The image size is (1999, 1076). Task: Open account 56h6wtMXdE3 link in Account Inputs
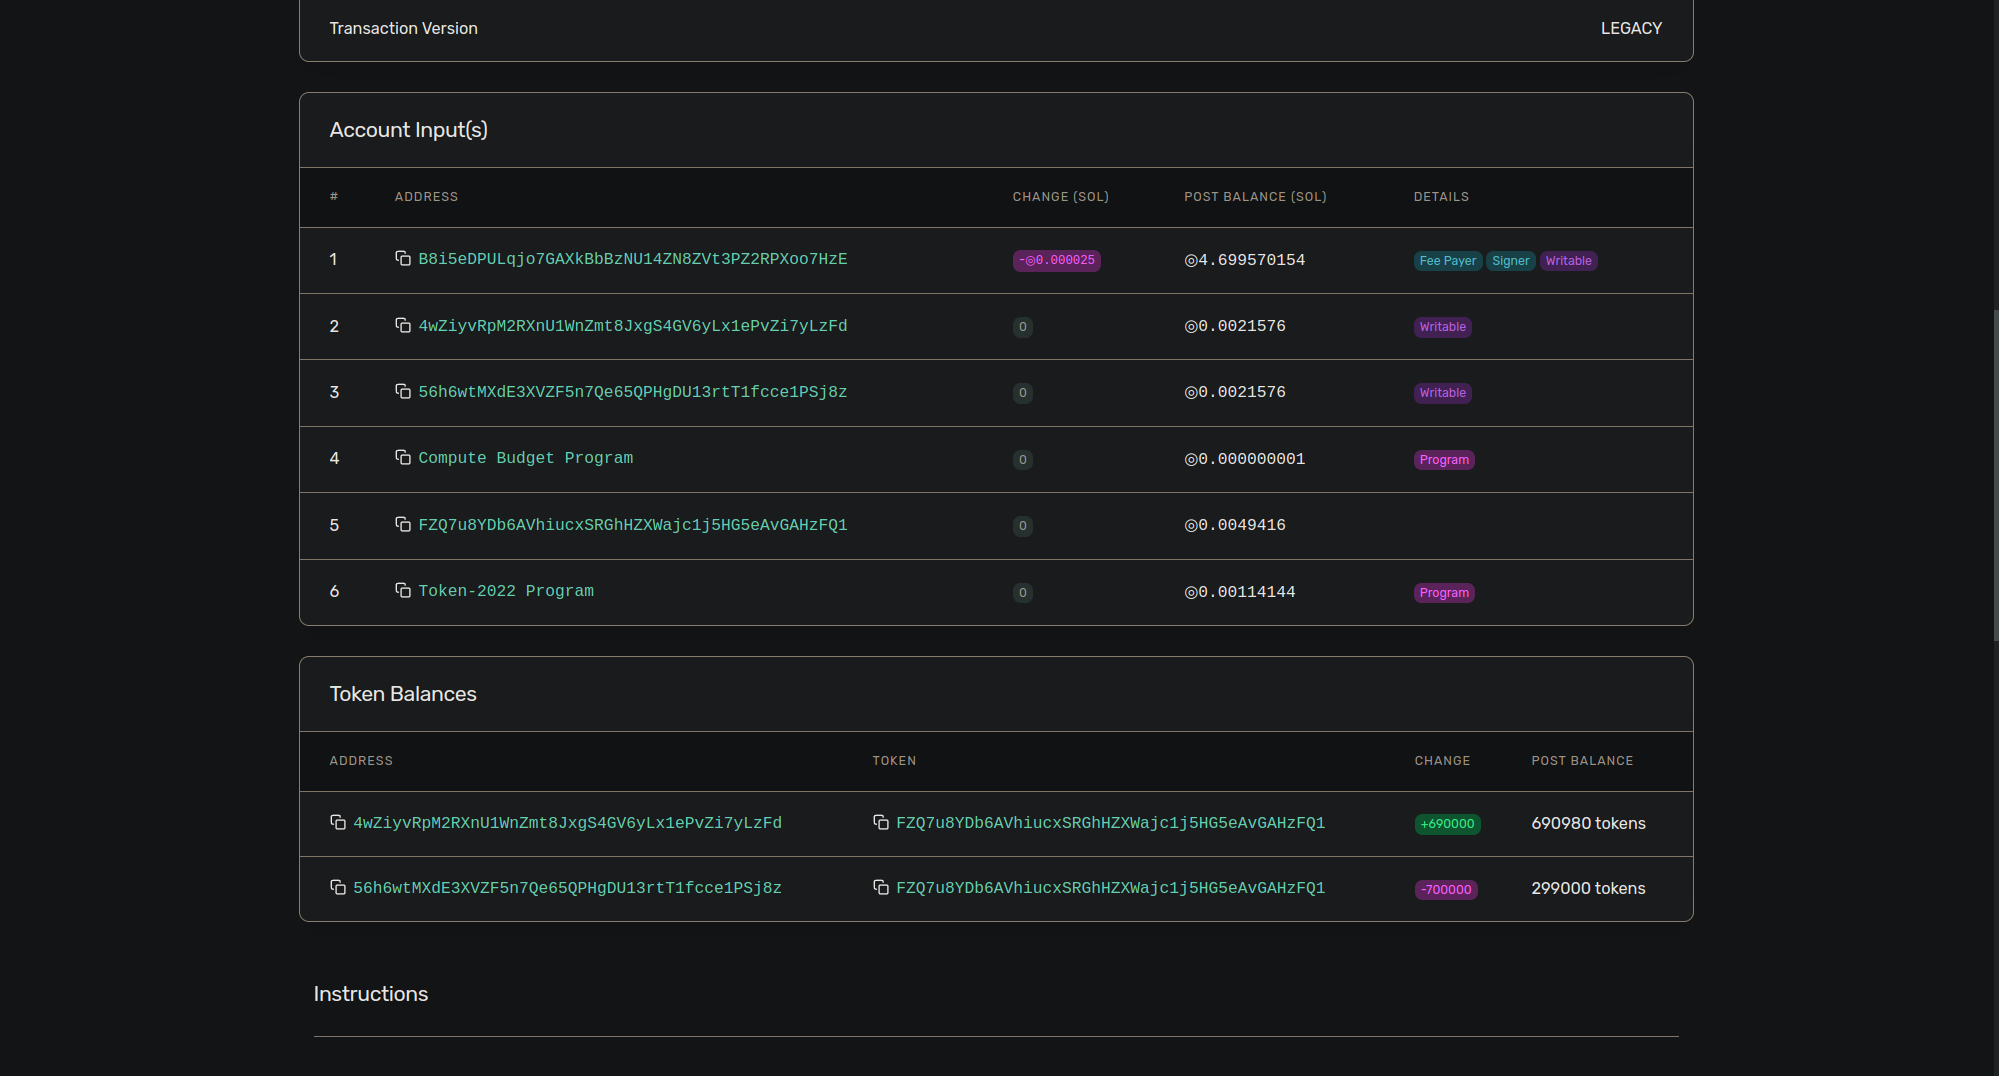click(x=633, y=392)
